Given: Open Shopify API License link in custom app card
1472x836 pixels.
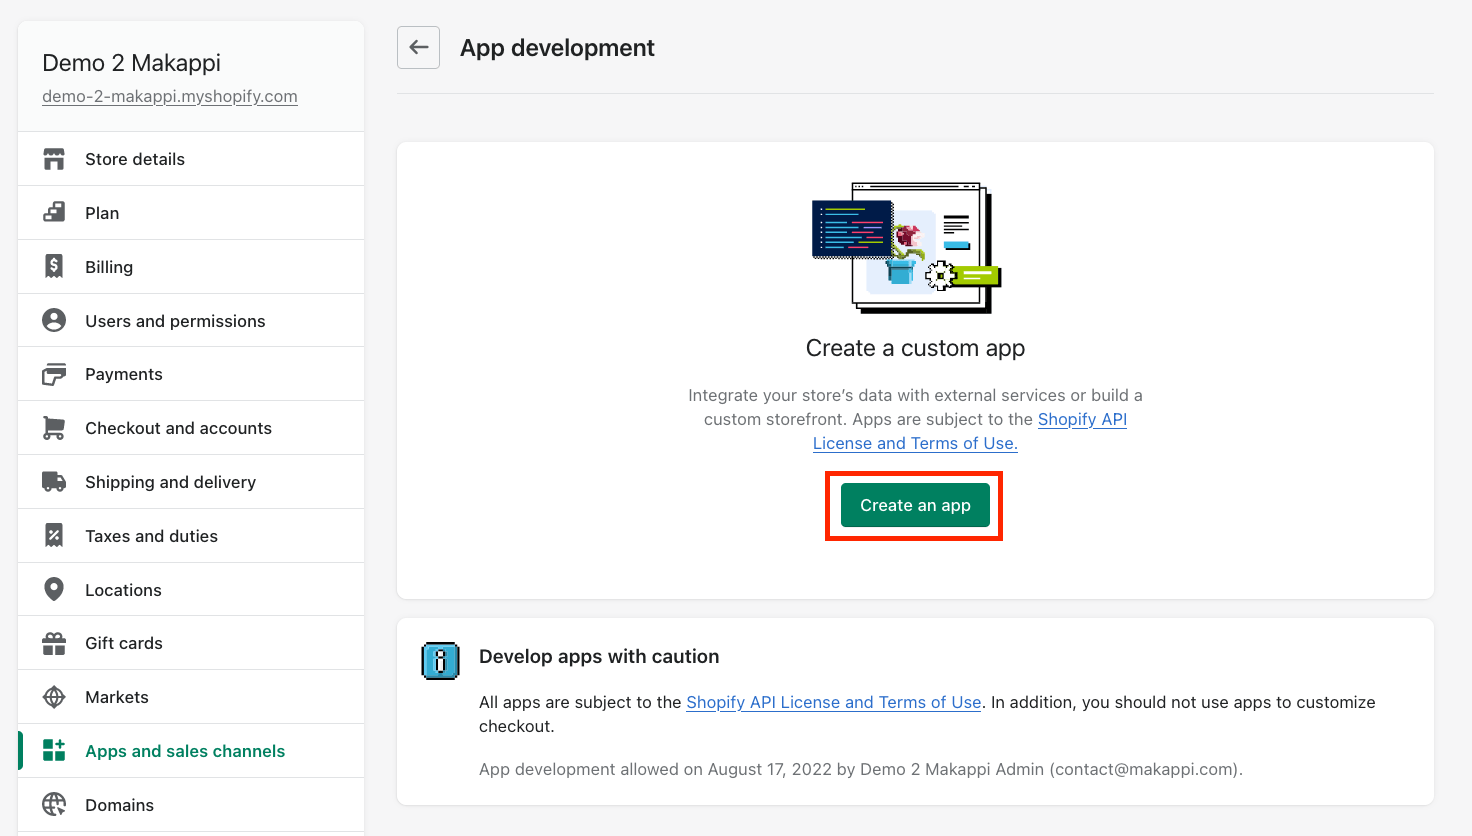Looking at the screenshot, I should point(970,431).
